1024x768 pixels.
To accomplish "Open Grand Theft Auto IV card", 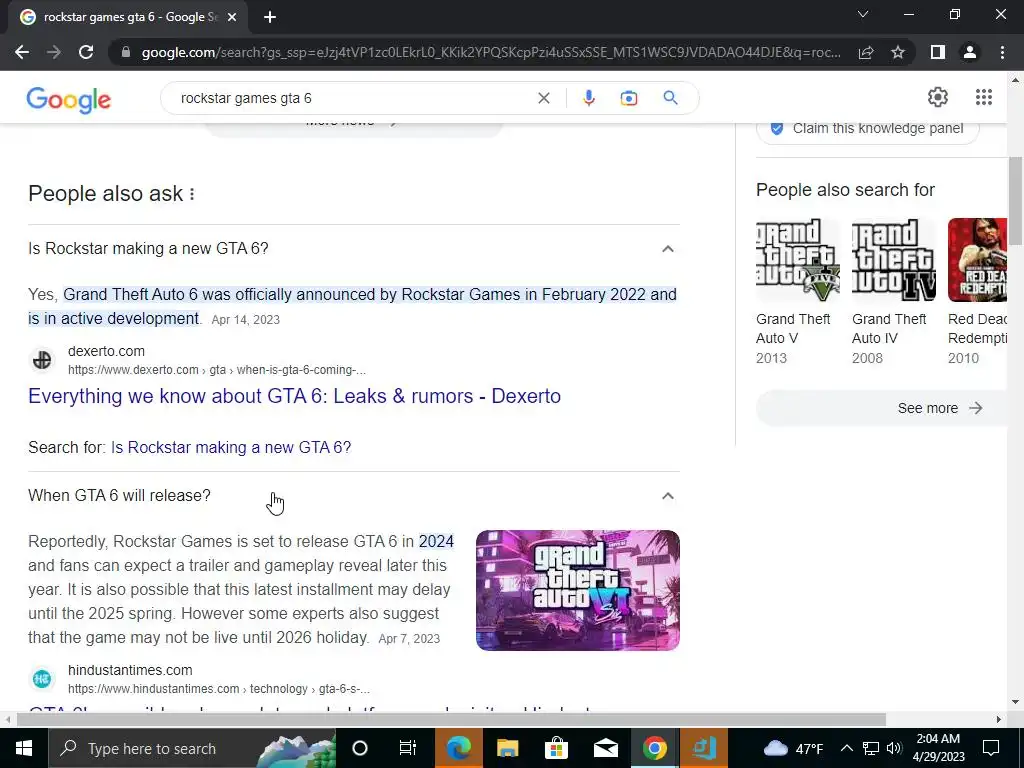I will [x=893, y=292].
